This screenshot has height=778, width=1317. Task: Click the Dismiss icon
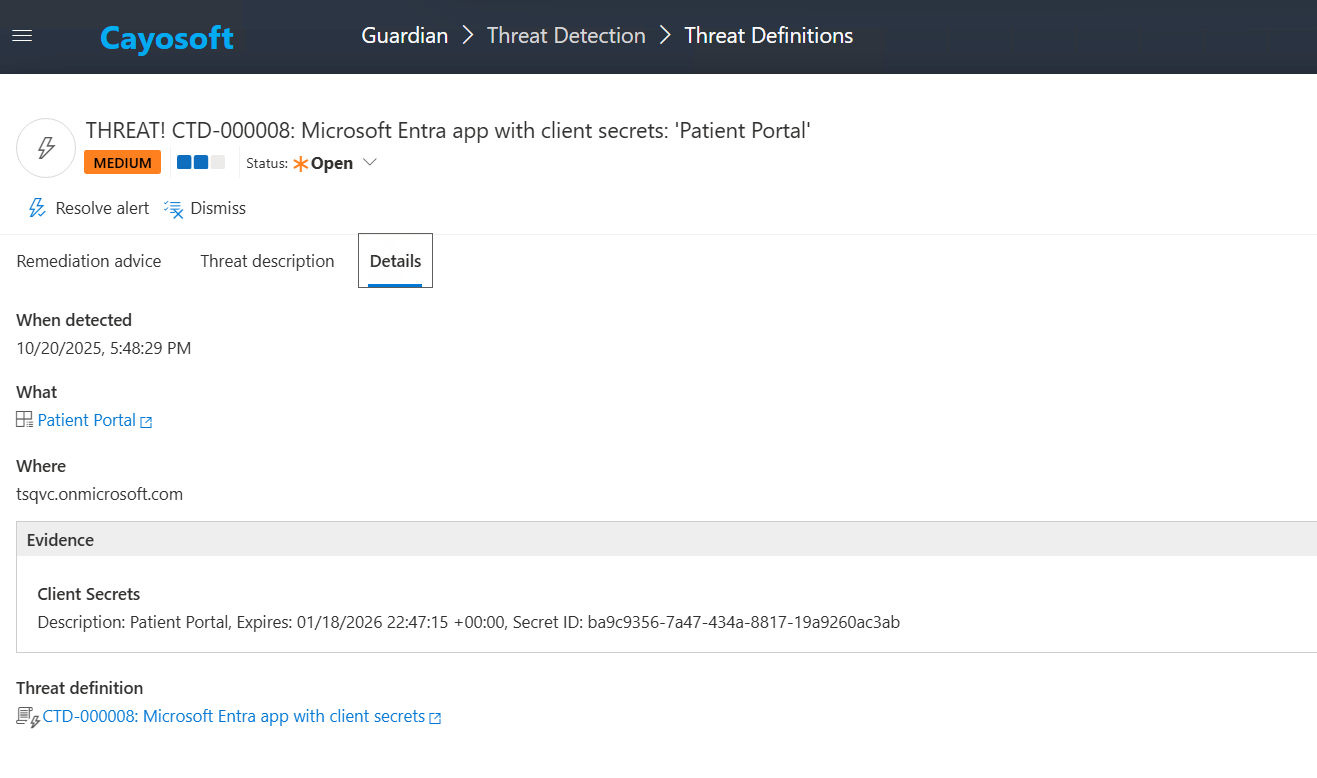[174, 208]
